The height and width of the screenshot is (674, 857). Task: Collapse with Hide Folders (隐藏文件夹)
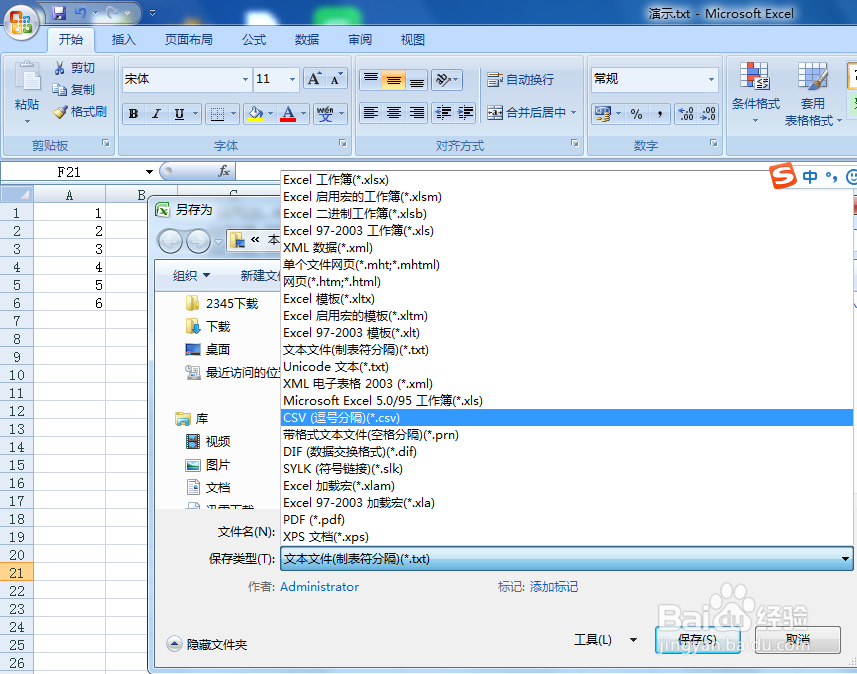pyautogui.click(x=207, y=644)
